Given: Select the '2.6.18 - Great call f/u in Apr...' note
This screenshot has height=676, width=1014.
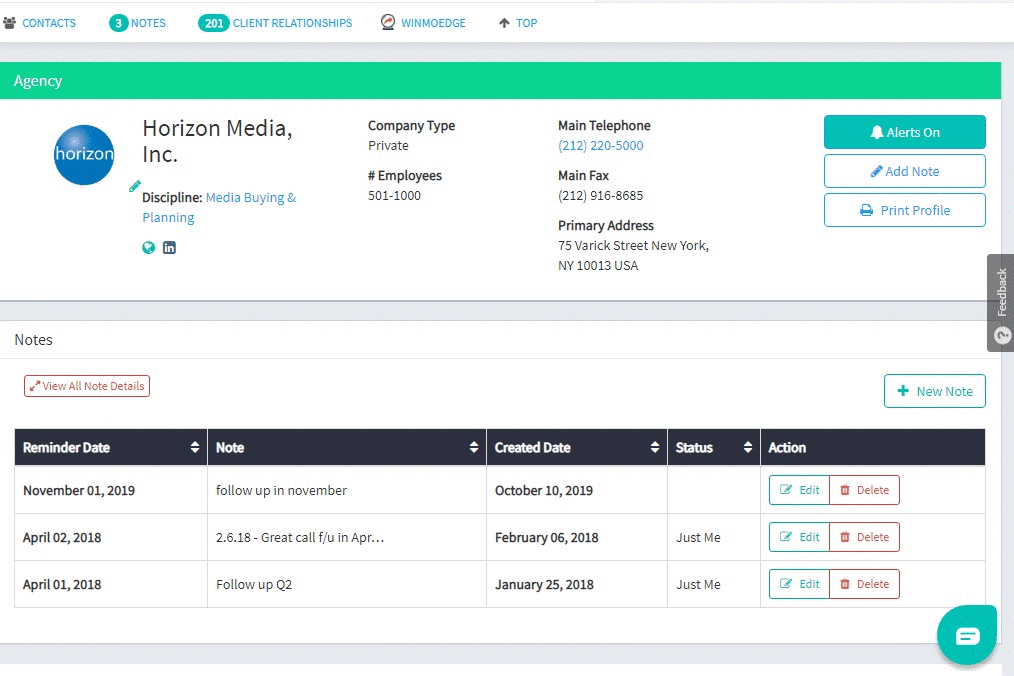Looking at the screenshot, I should pyautogui.click(x=300, y=538).
